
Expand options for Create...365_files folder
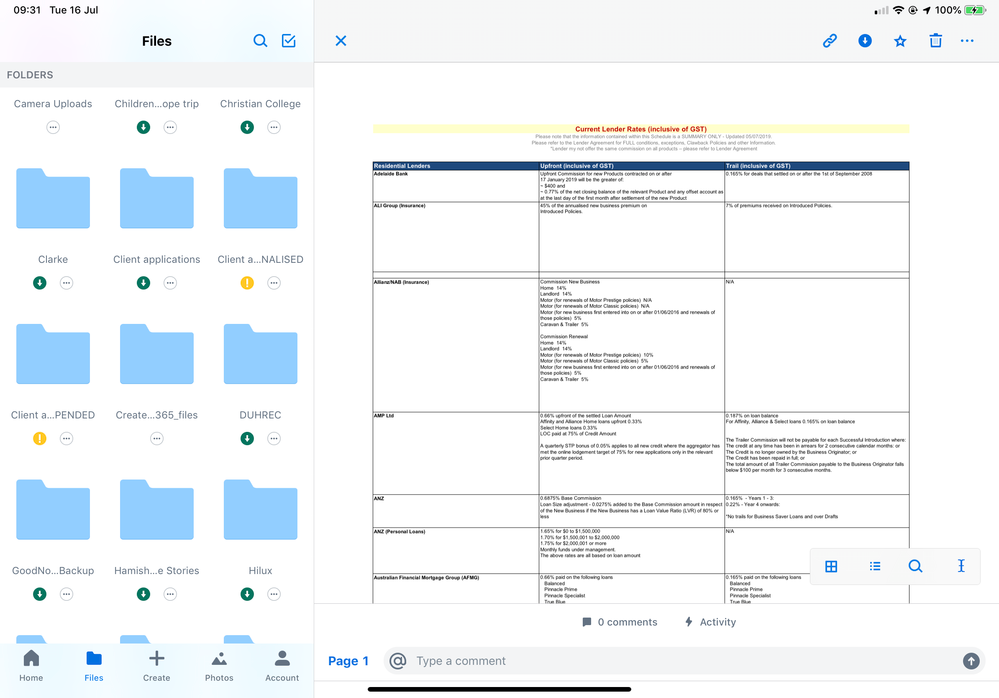coord(157,438)
